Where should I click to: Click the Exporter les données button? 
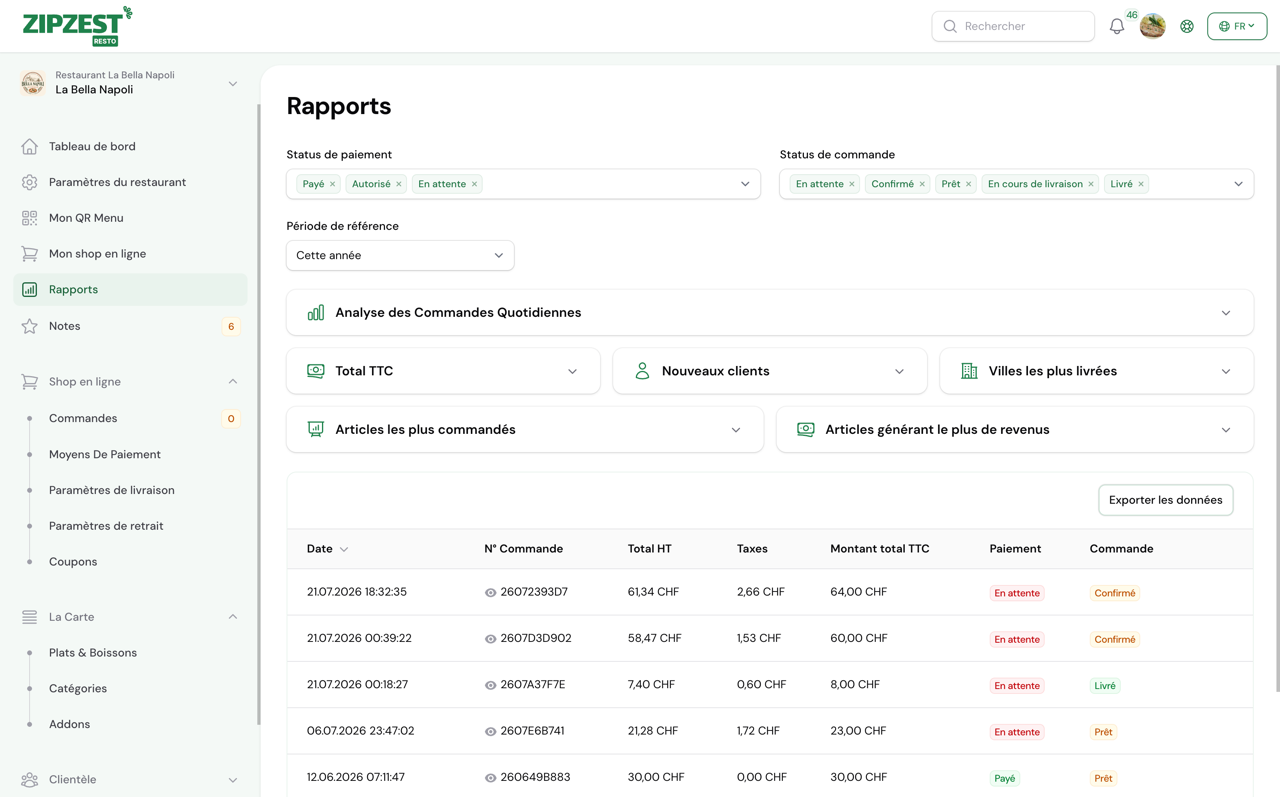click(x=1165, y=500)
